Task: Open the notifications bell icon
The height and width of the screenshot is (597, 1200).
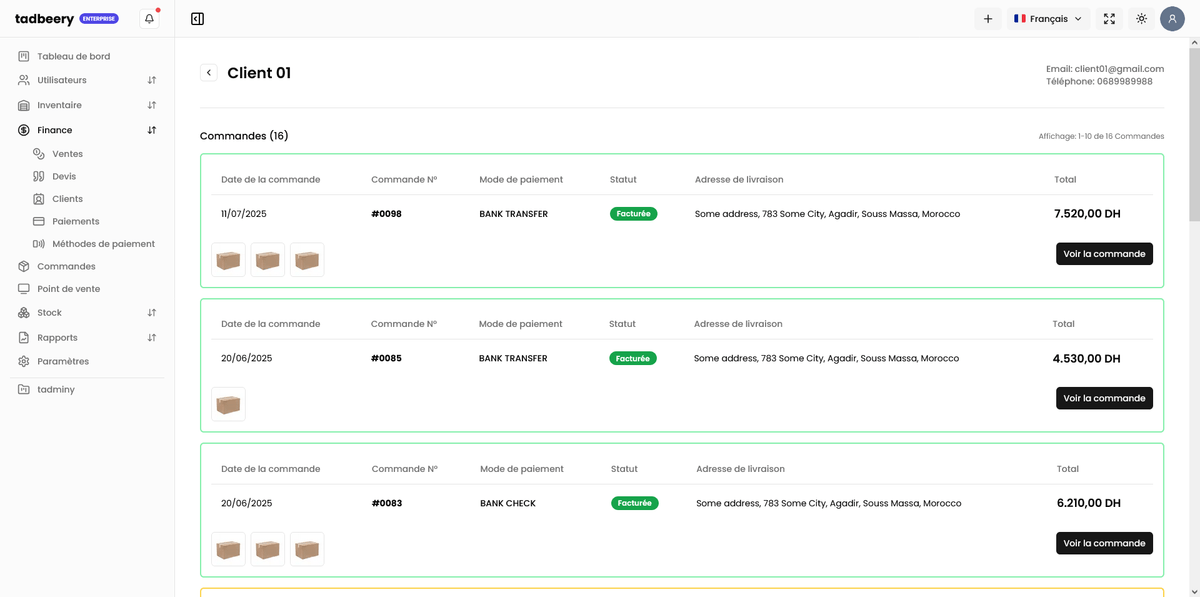Action: [x=149, y=18]
